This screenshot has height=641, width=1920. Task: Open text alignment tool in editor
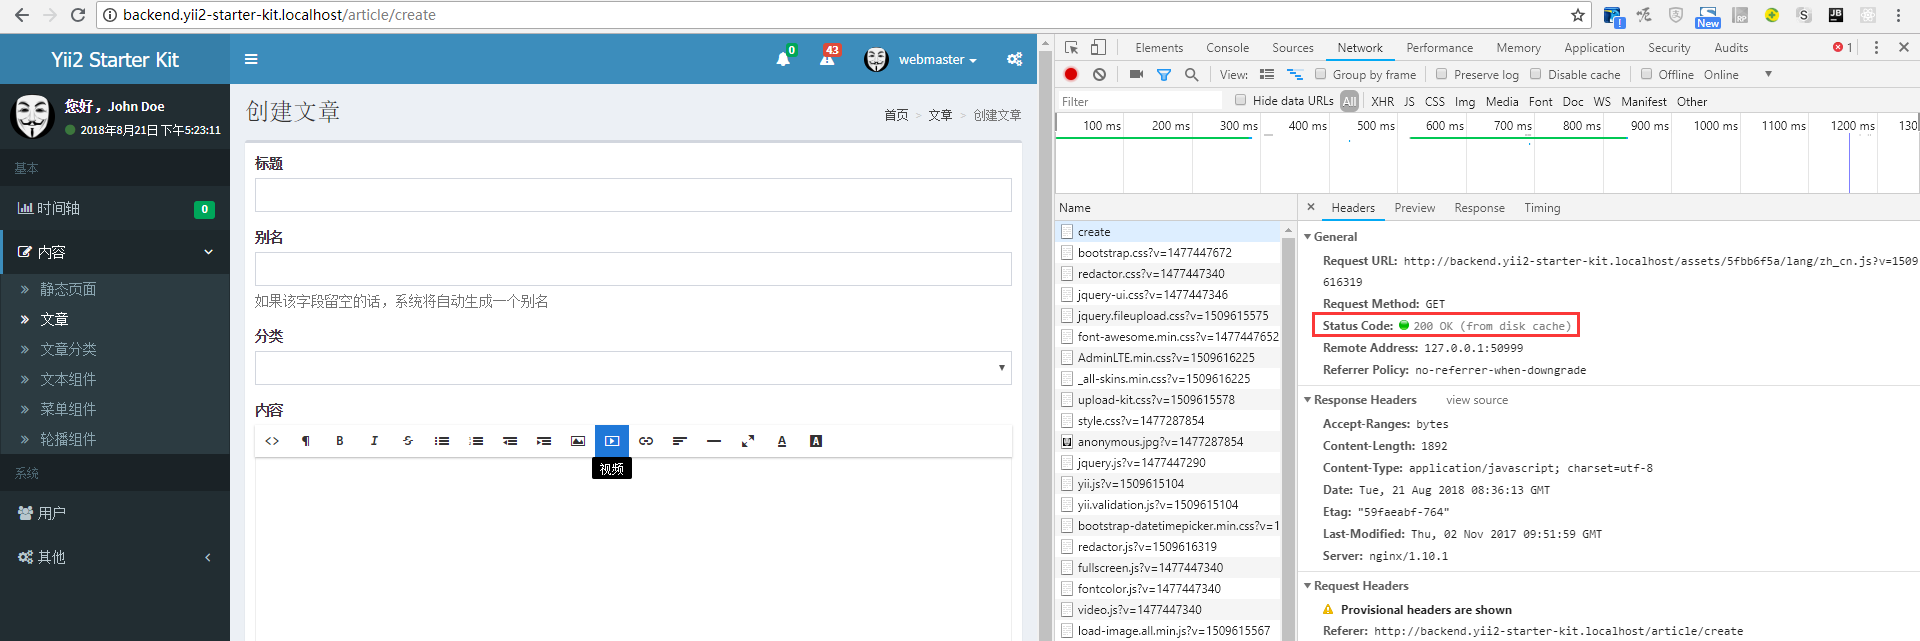coord(680,441)
